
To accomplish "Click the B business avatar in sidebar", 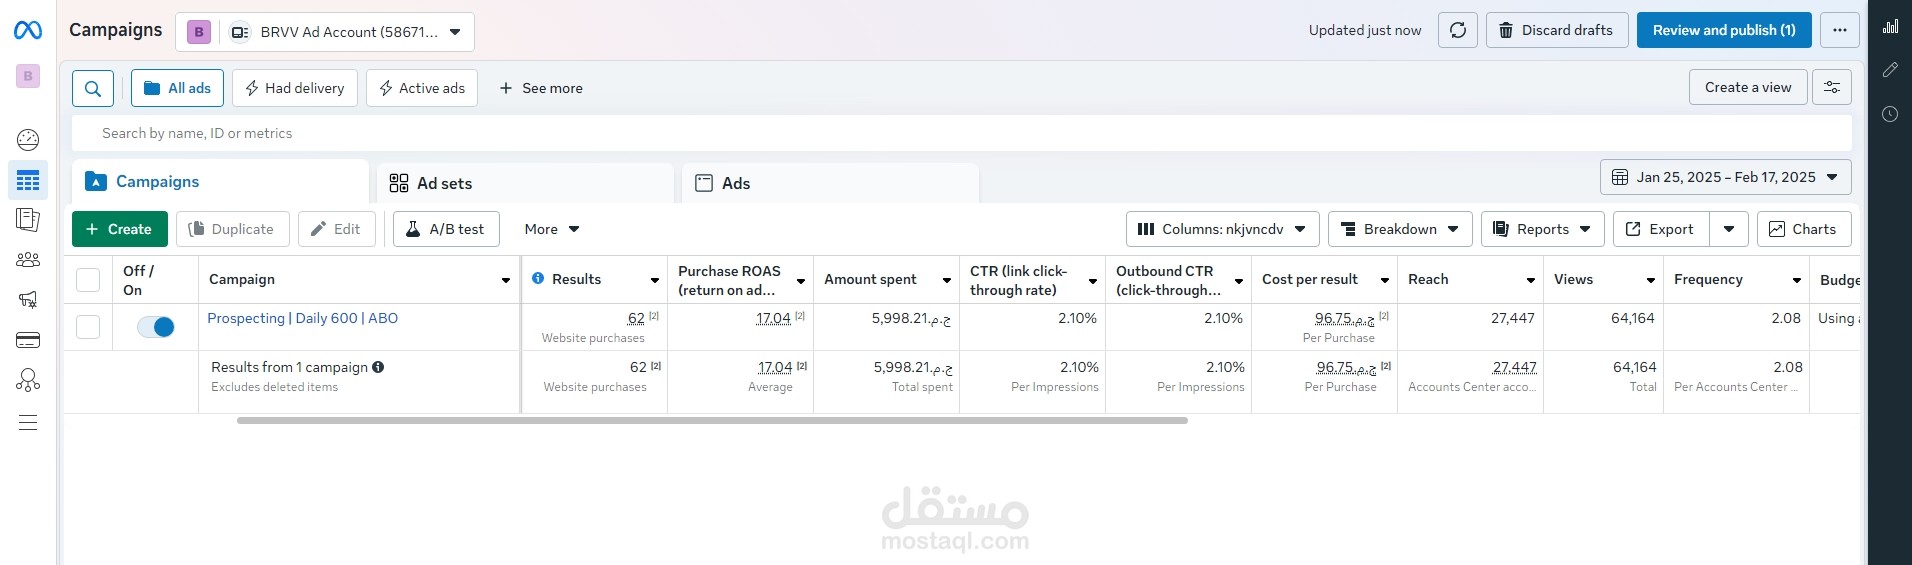I will (x=28, y=76).
